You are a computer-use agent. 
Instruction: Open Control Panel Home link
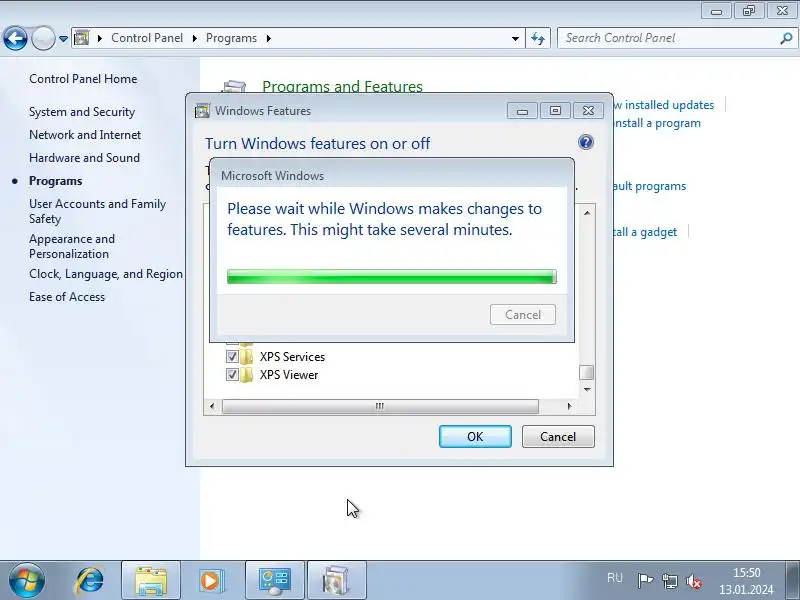pos(83,79)
